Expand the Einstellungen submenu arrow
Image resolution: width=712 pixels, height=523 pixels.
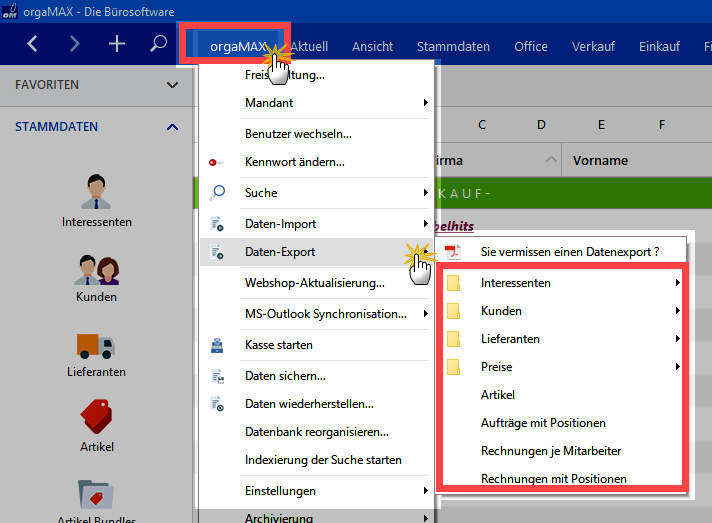pyautogui.click(x=425, y=490)
